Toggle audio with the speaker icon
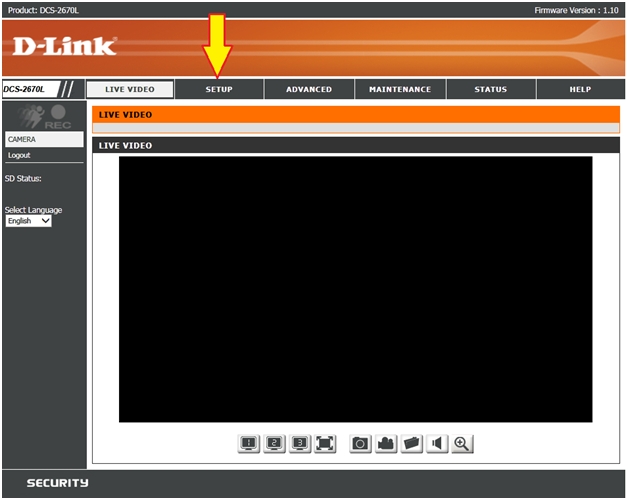This screenshot has width=628, height=500. pyautogui.click(x=436, y=443)
